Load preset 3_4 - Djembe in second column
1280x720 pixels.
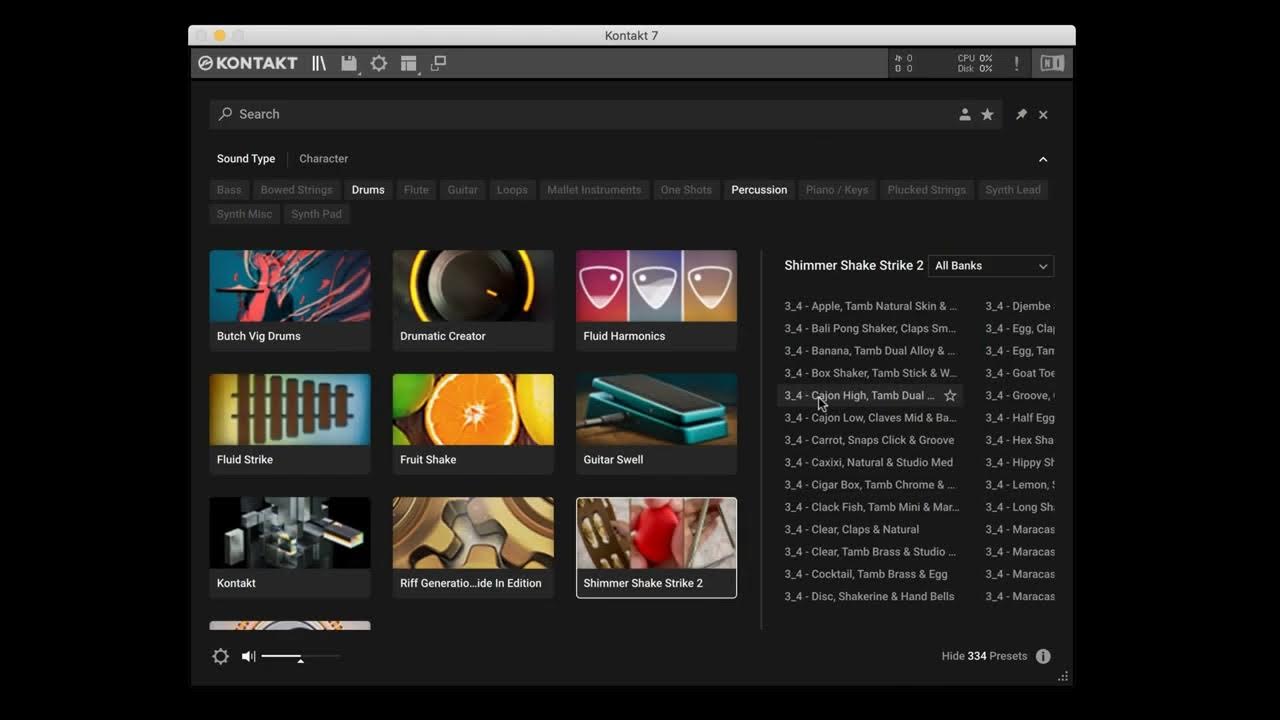point(1018,306)
